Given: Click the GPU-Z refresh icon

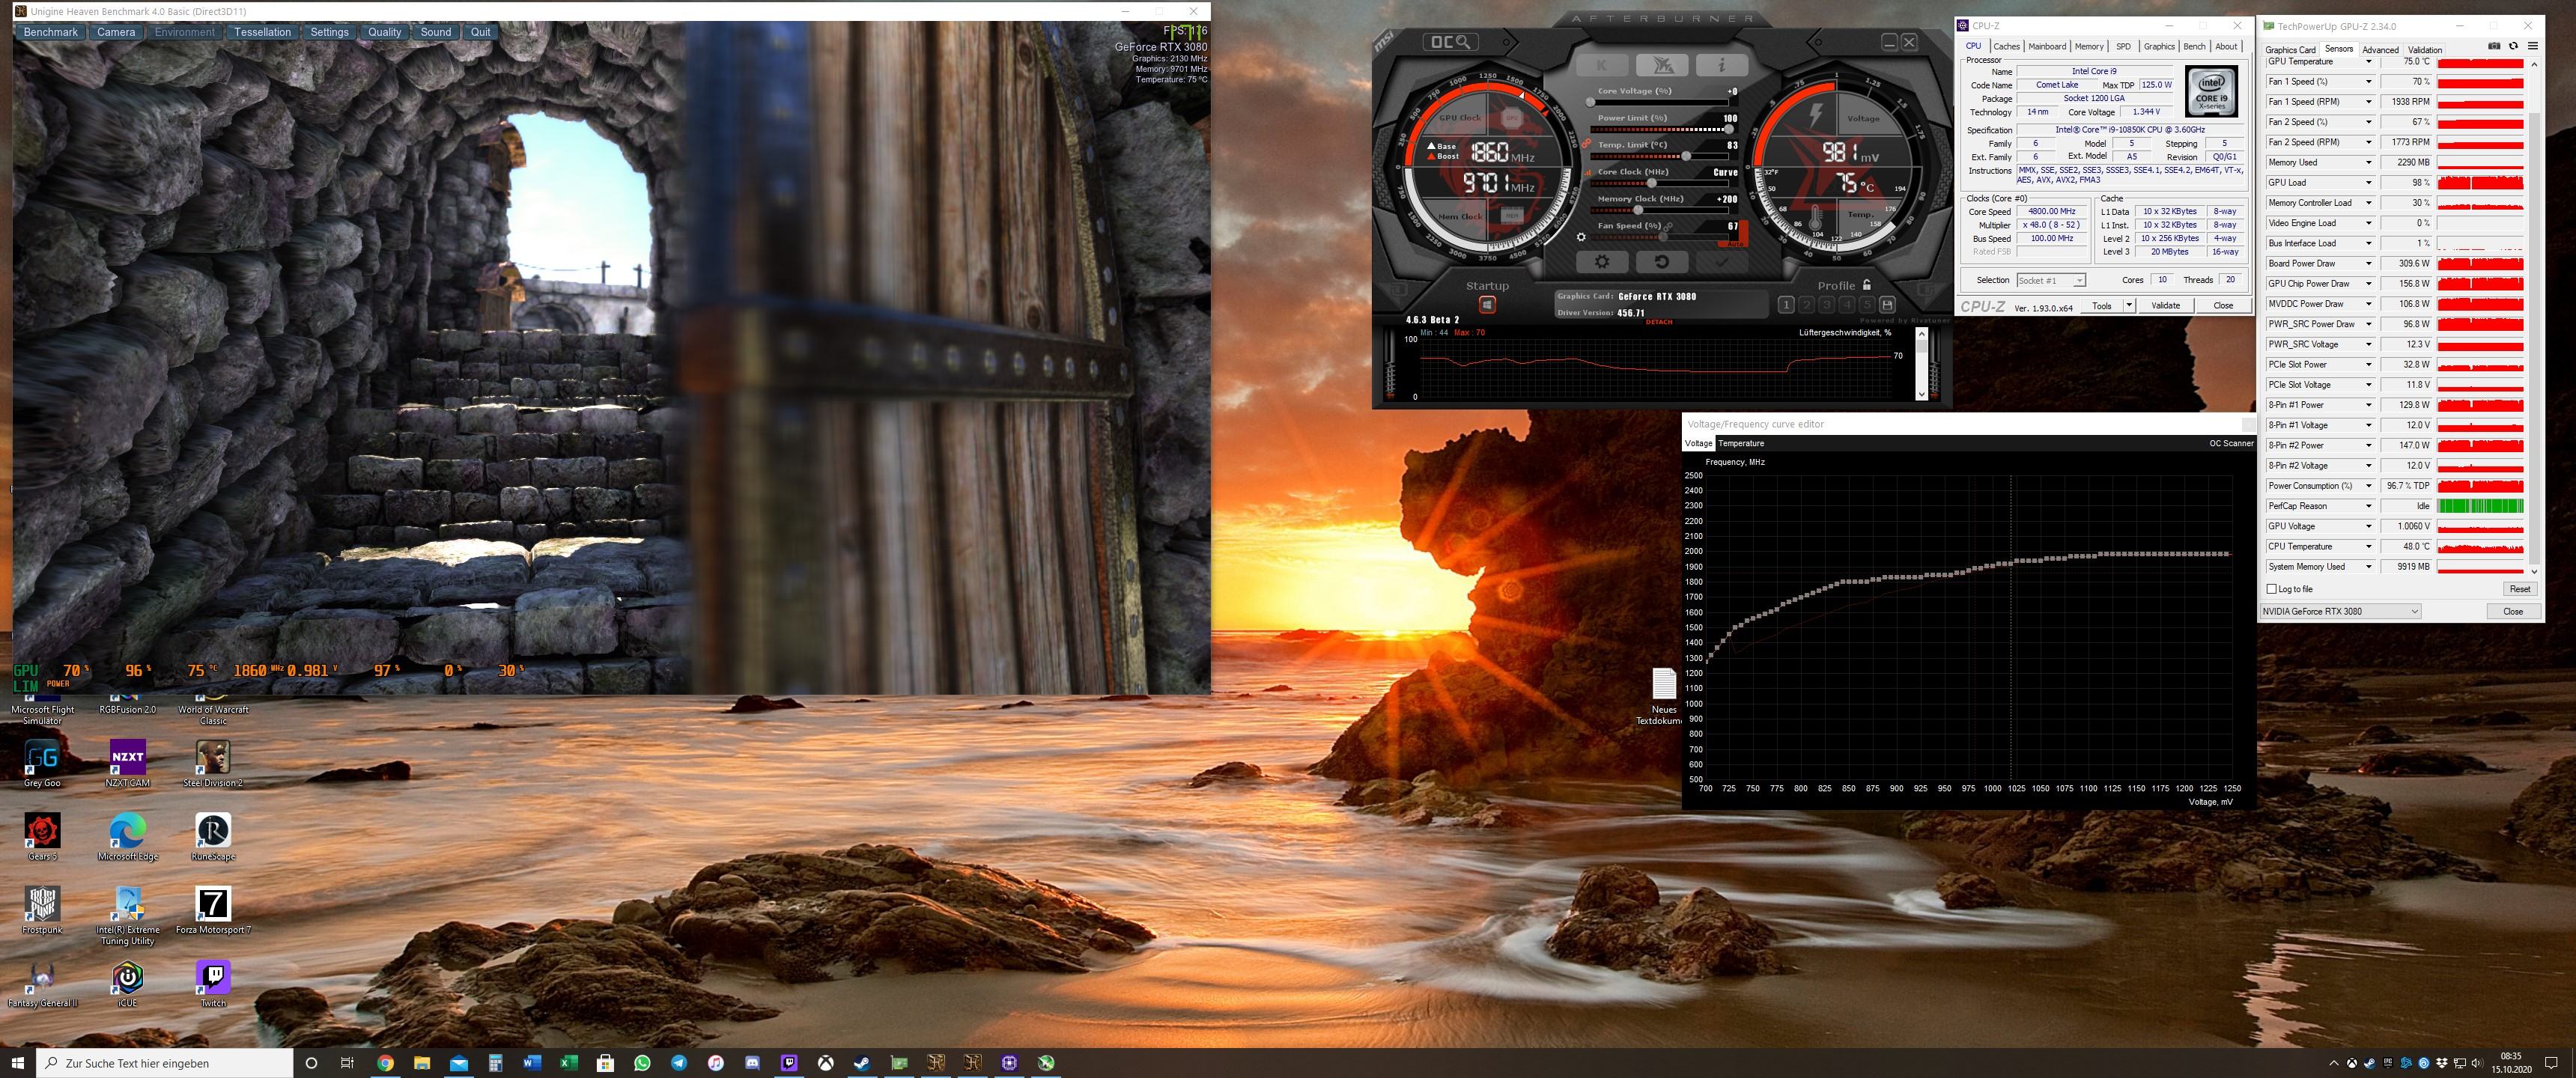Looking at the screenshot, I should [x=2513, y=46].
